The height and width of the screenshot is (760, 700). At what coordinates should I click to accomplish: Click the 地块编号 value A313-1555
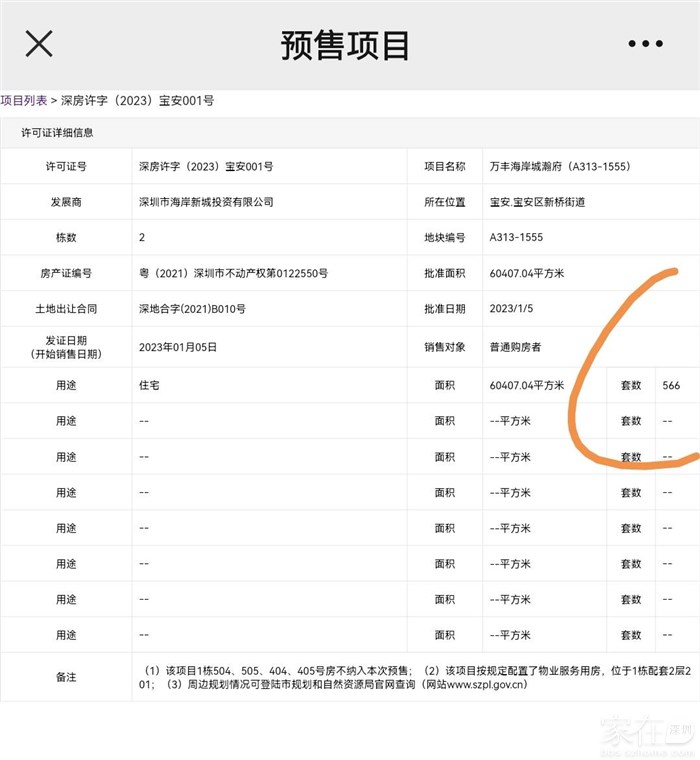point(516,237)
